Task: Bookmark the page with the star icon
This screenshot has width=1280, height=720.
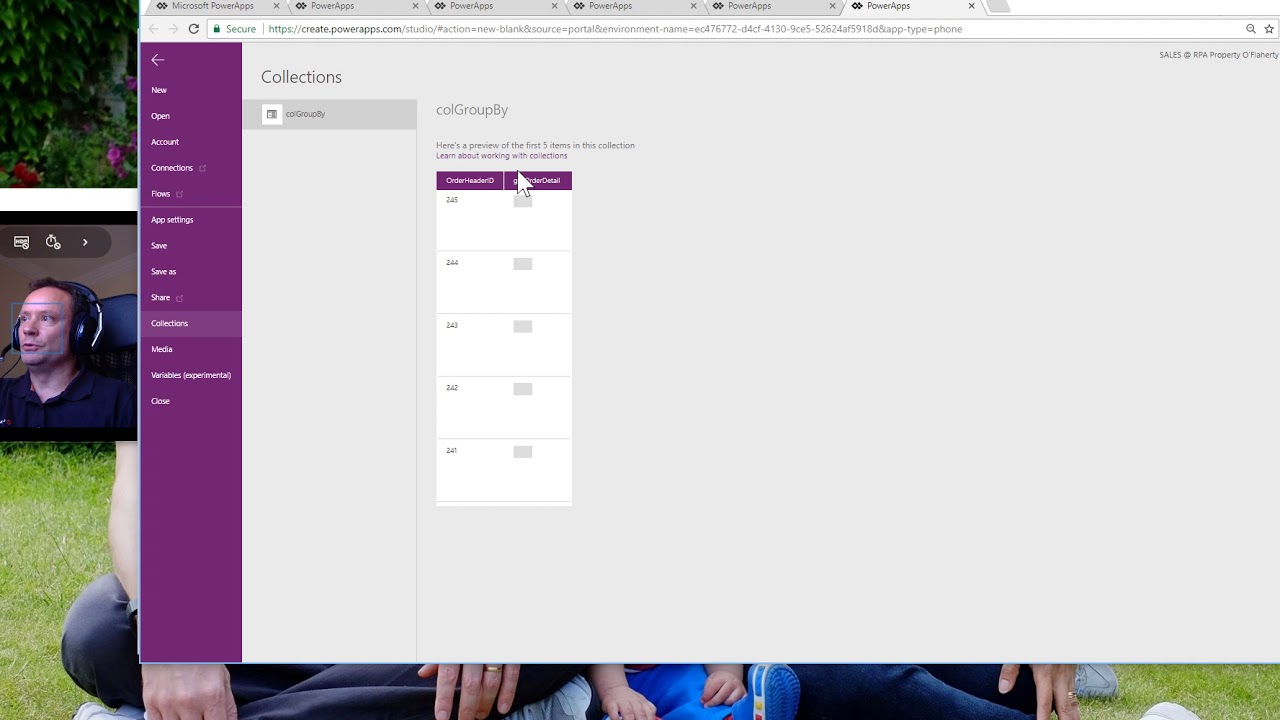Action: click(x=1269, y=29)
